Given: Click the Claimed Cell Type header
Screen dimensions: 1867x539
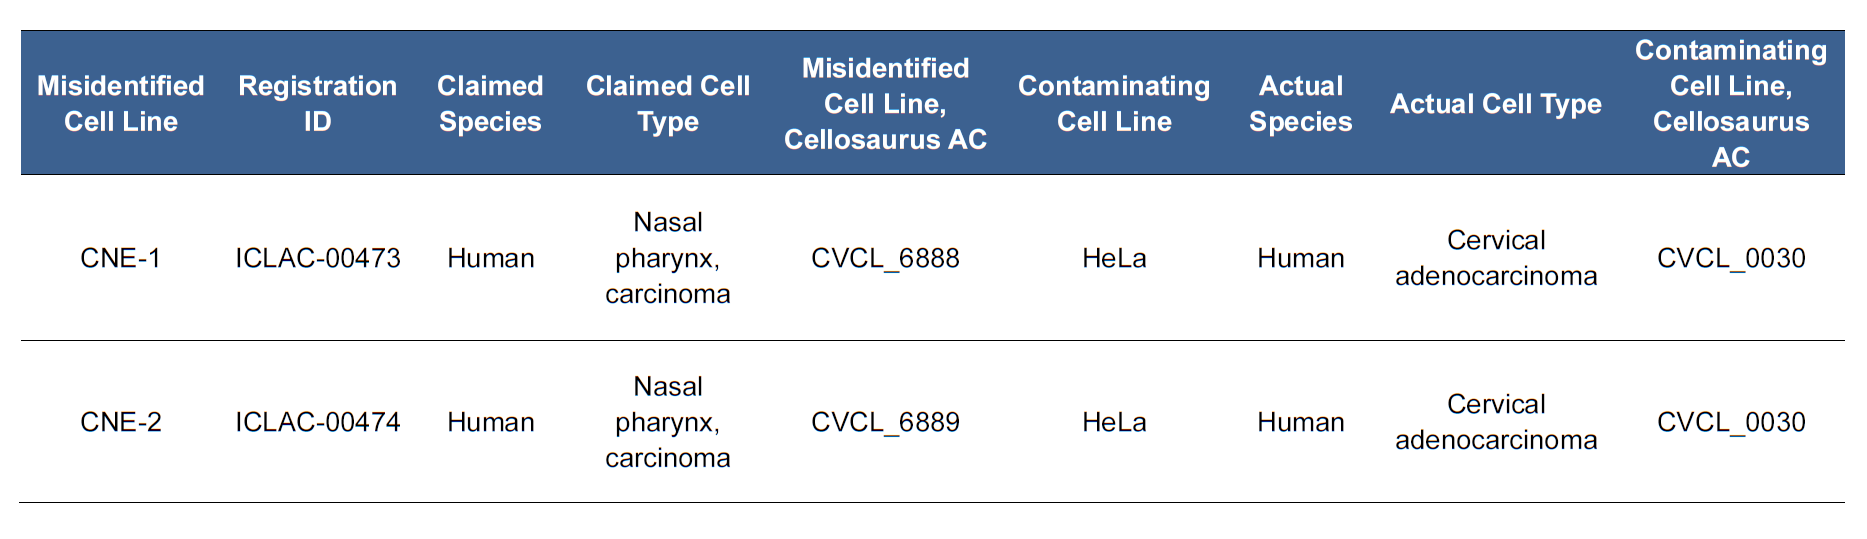Looking at the screenshot, I should (667, 104).
